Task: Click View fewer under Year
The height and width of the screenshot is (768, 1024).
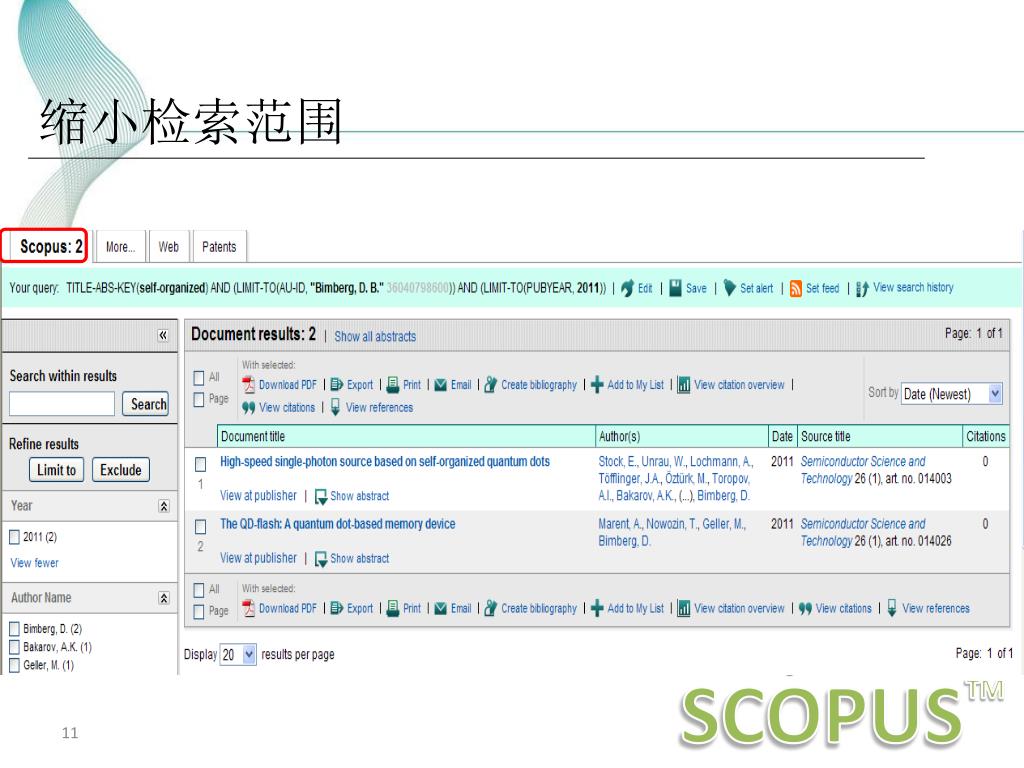Action: point(35,563)
